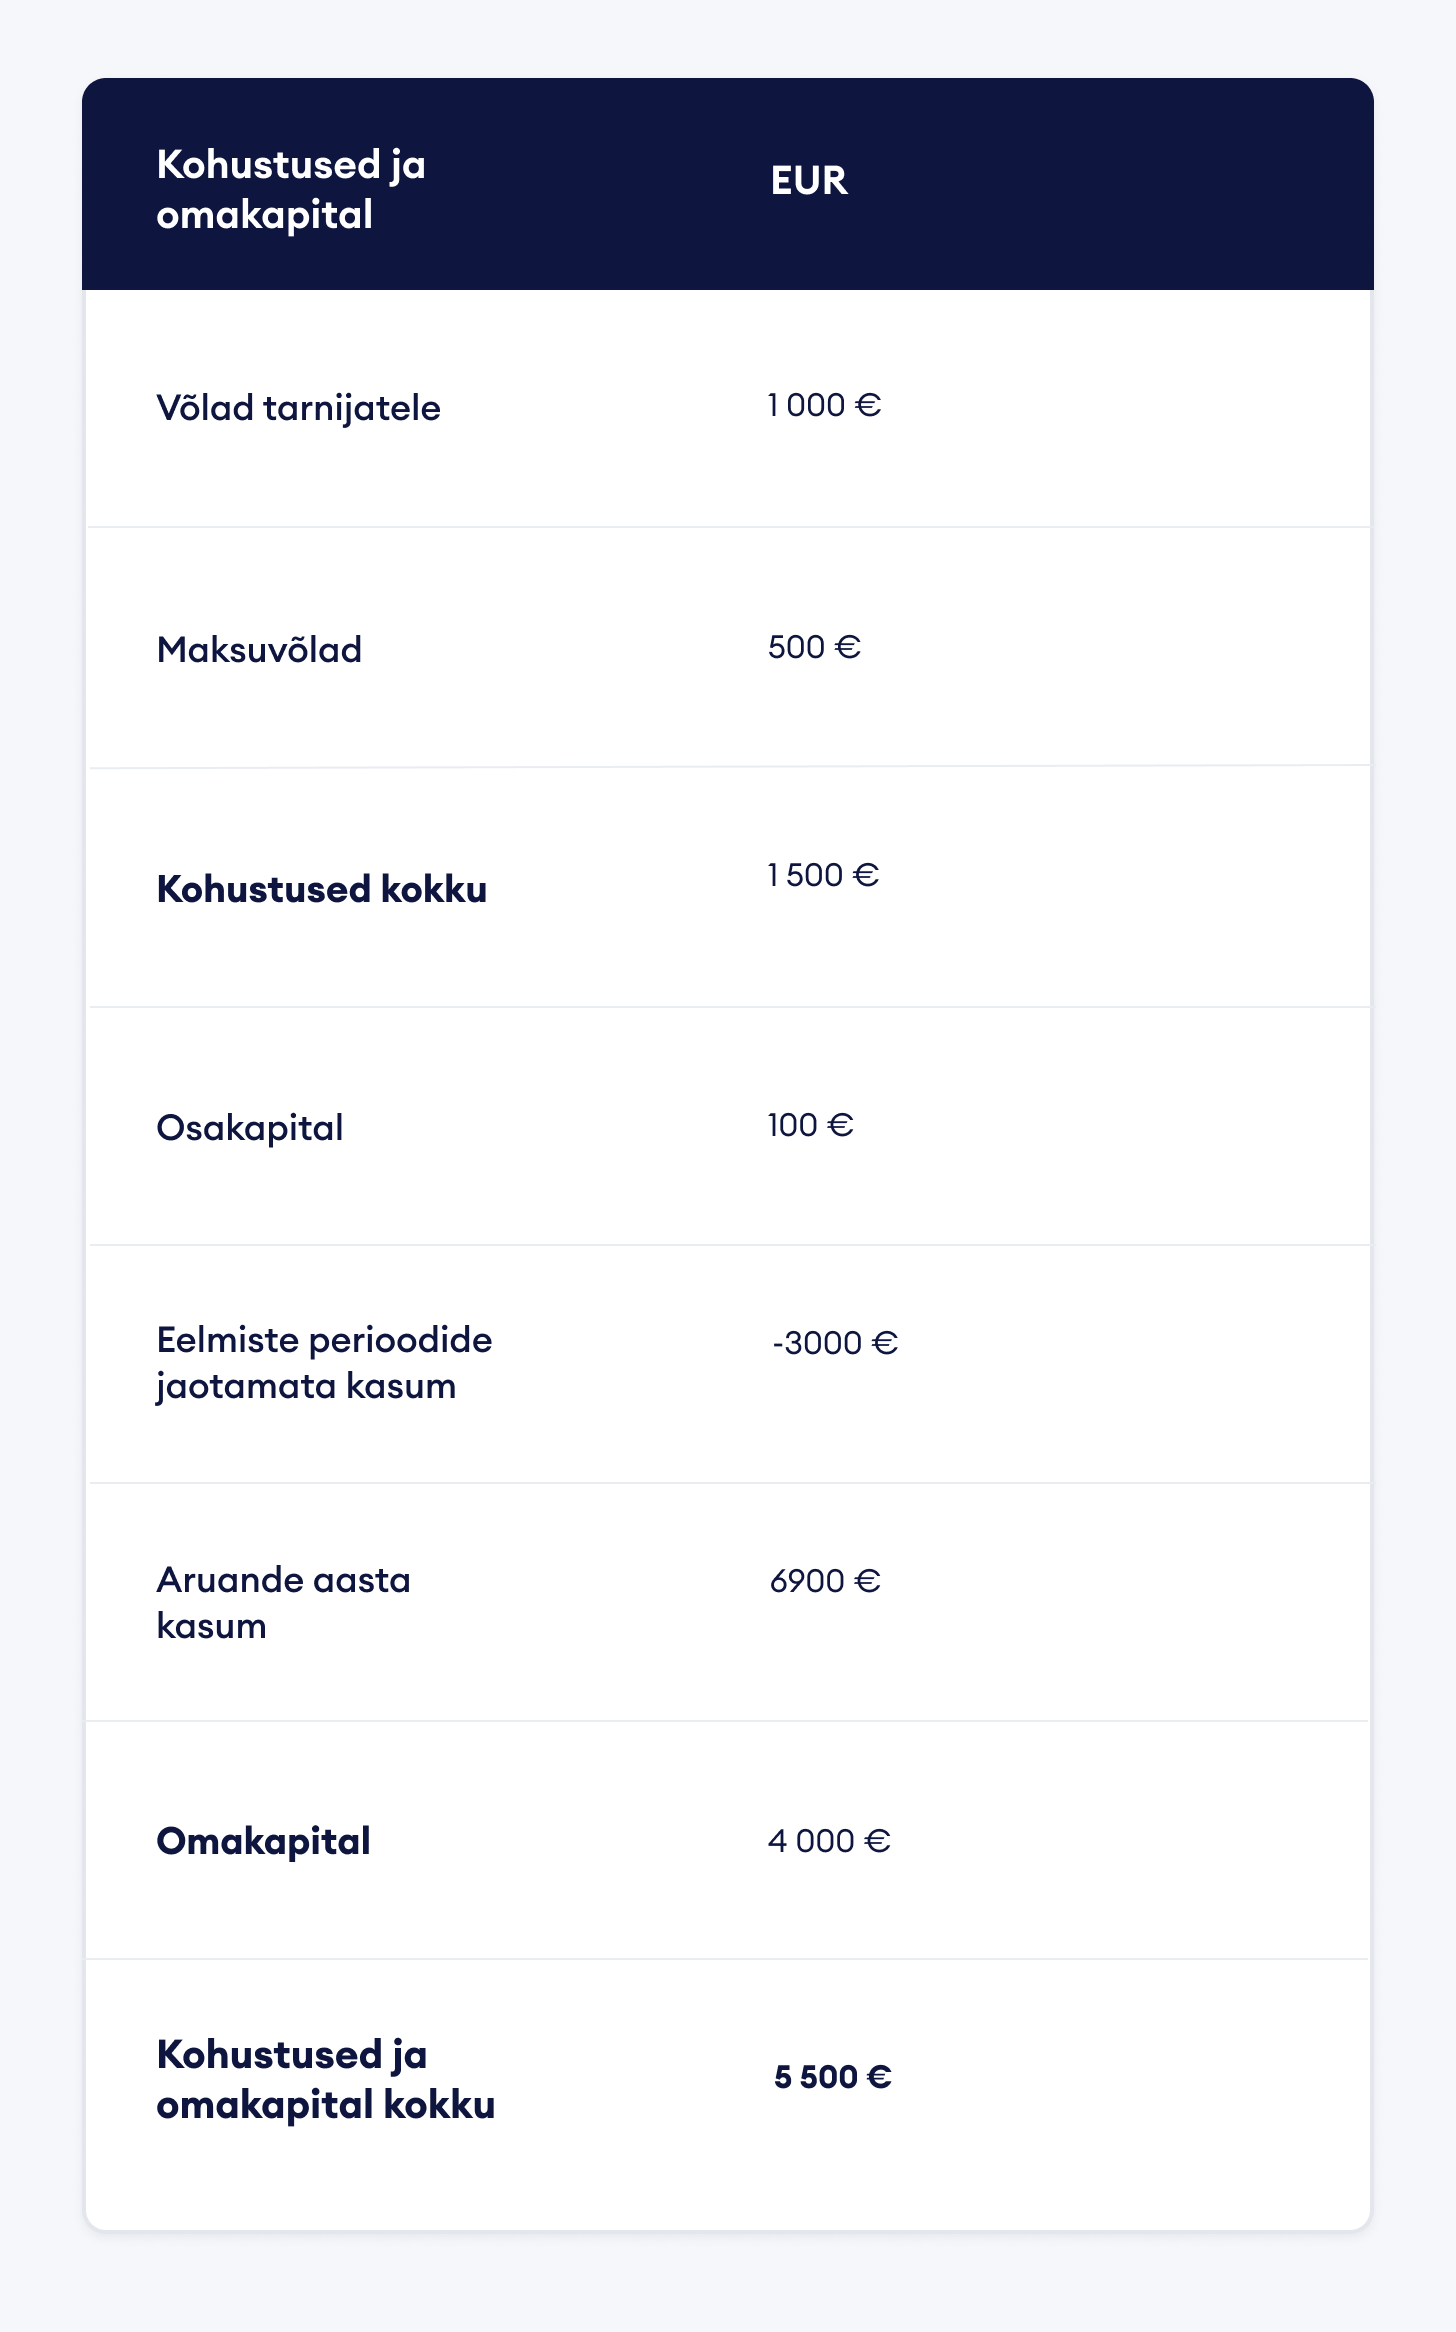Image resolution: width=1456 pixels, height=2332 pixels.
Task: Click the "Kohustused ja omakapital" column header
Action: click(x=291, y=189)
